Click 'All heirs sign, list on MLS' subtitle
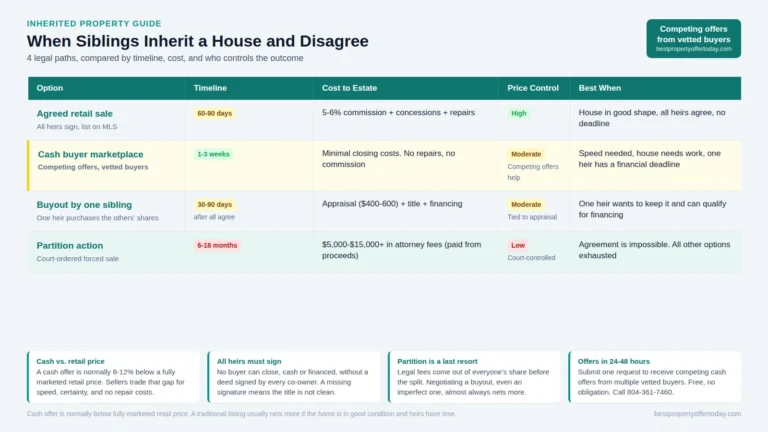 [77, 126]
